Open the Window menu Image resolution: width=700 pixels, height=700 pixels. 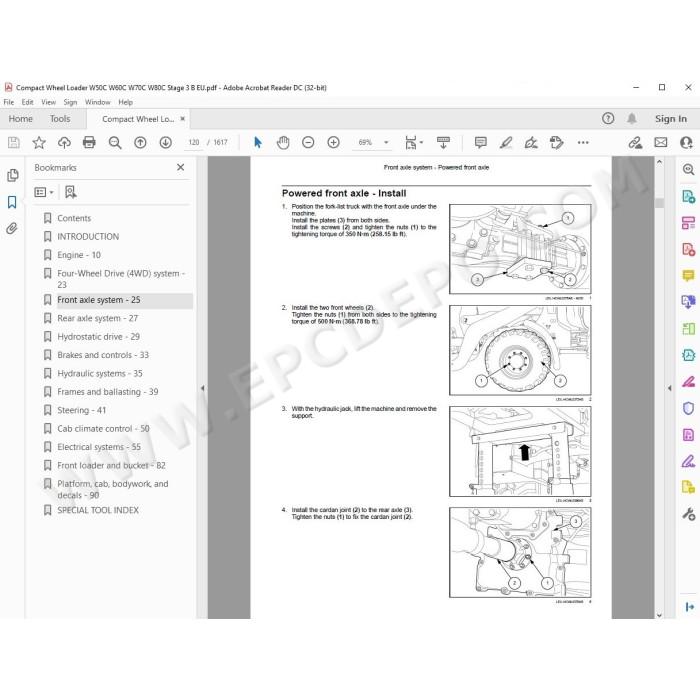[x=97, y=102]
